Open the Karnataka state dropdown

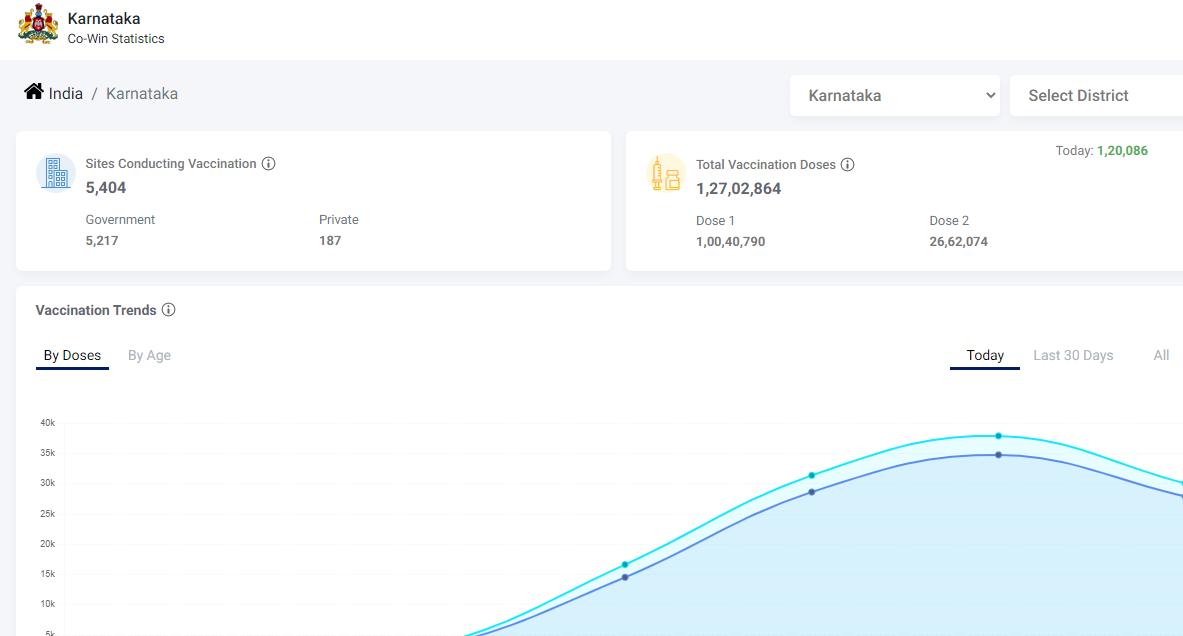(894, 96)
